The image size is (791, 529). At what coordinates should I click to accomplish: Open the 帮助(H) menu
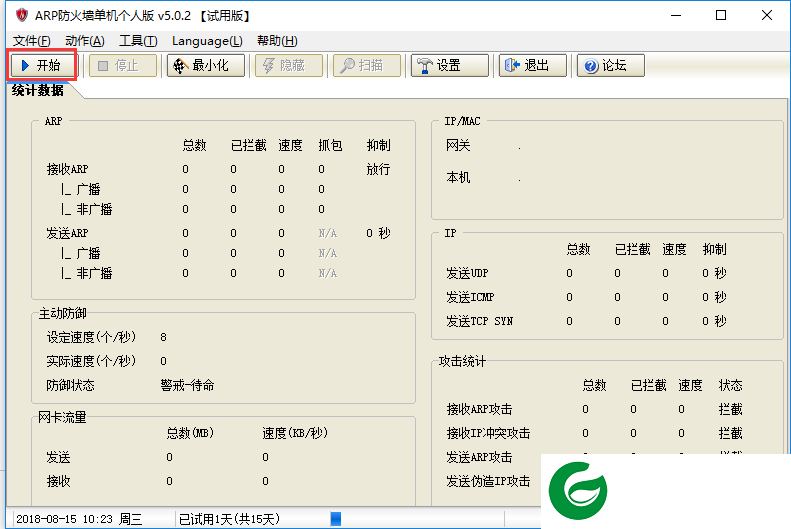(x=277, y=41)
